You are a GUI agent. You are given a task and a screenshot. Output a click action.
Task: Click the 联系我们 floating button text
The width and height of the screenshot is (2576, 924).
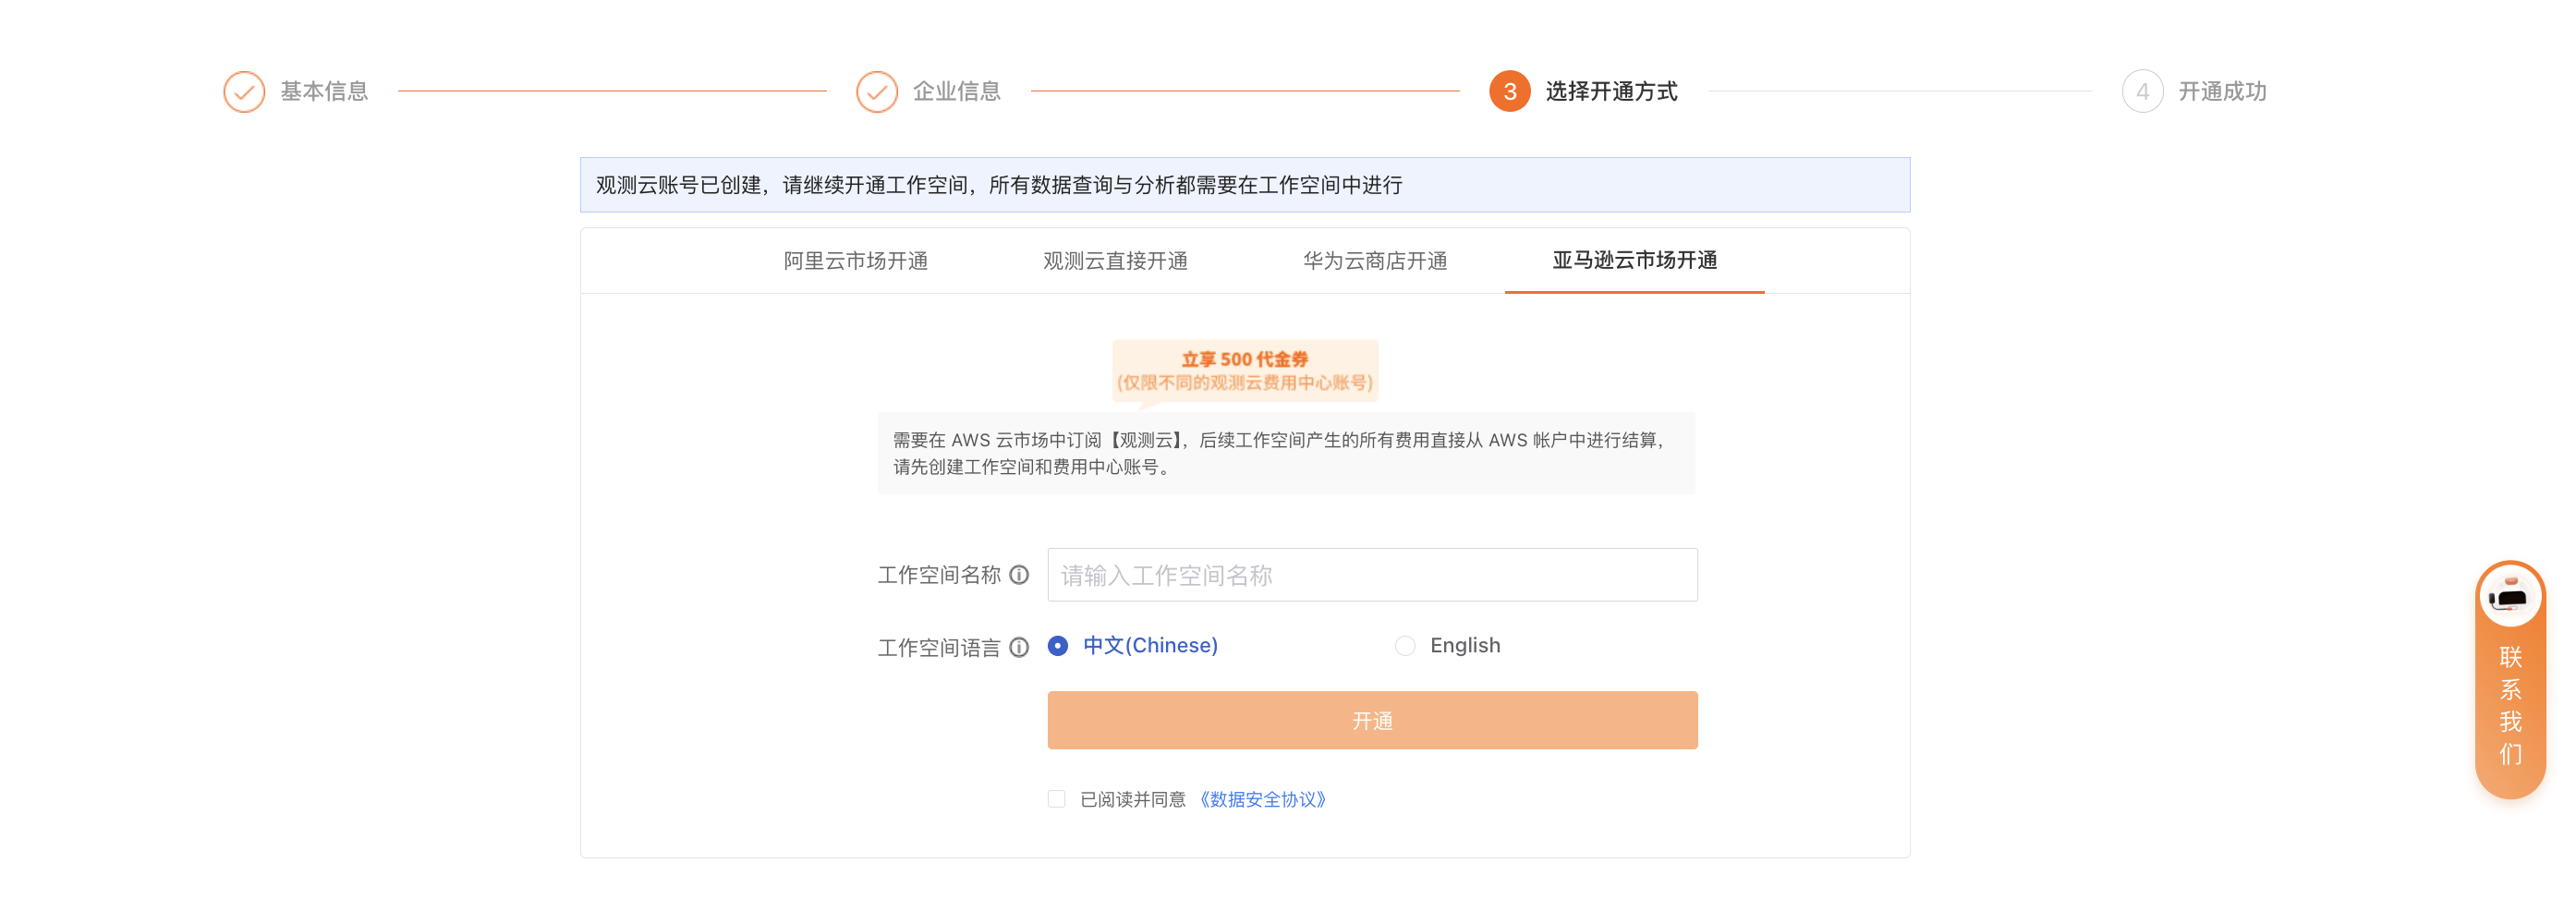(x=2510, y=706)
